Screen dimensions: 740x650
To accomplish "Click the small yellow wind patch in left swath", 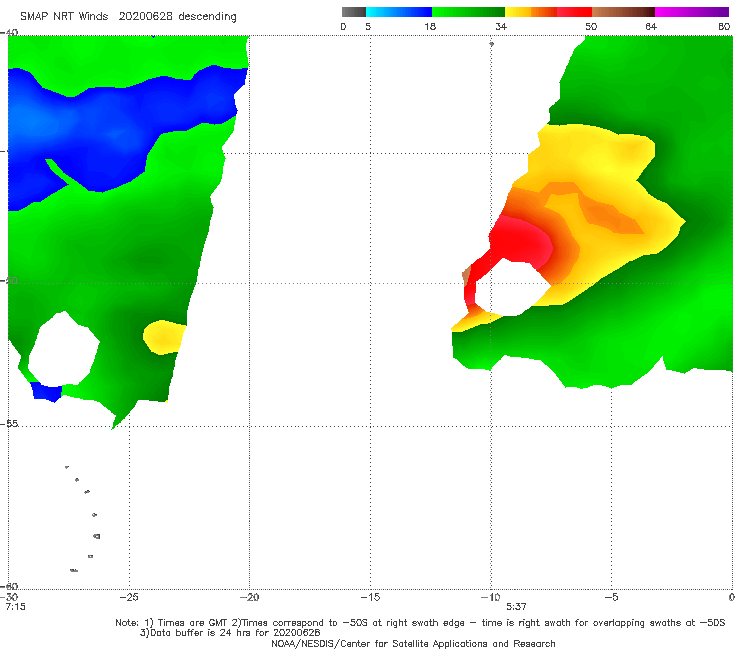I will tap(163, 337).
